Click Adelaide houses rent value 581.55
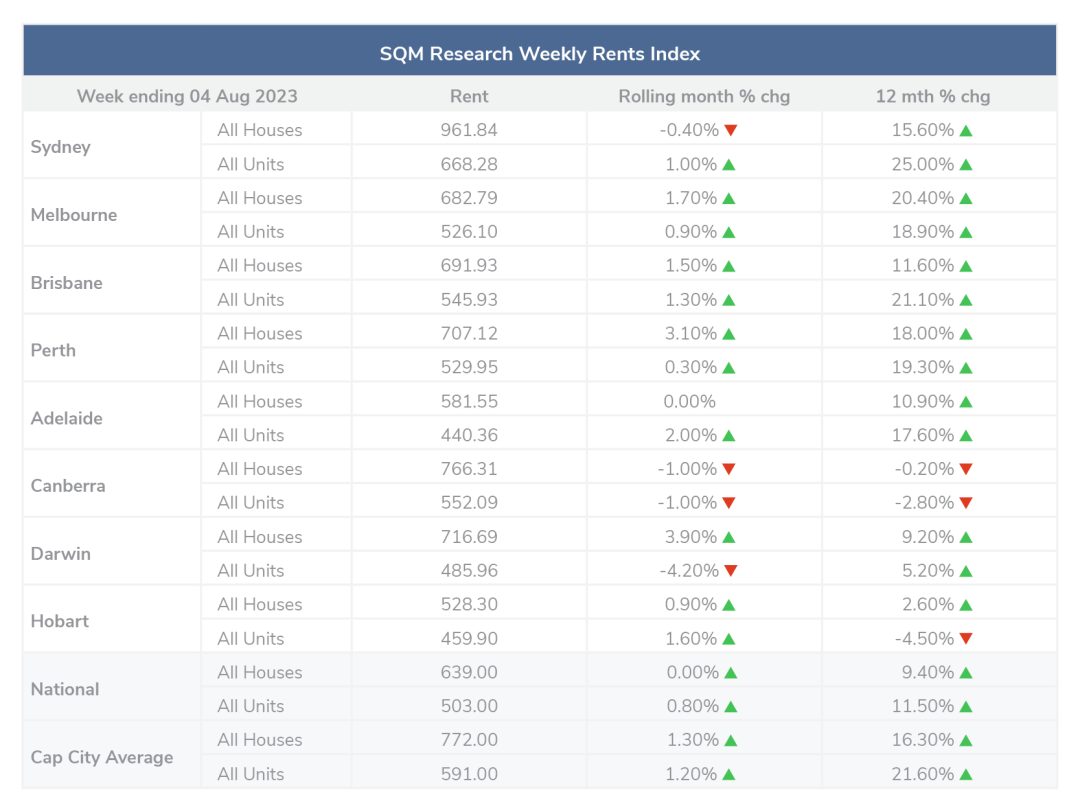Viewport: 1080px width, 810px height. 469,402
